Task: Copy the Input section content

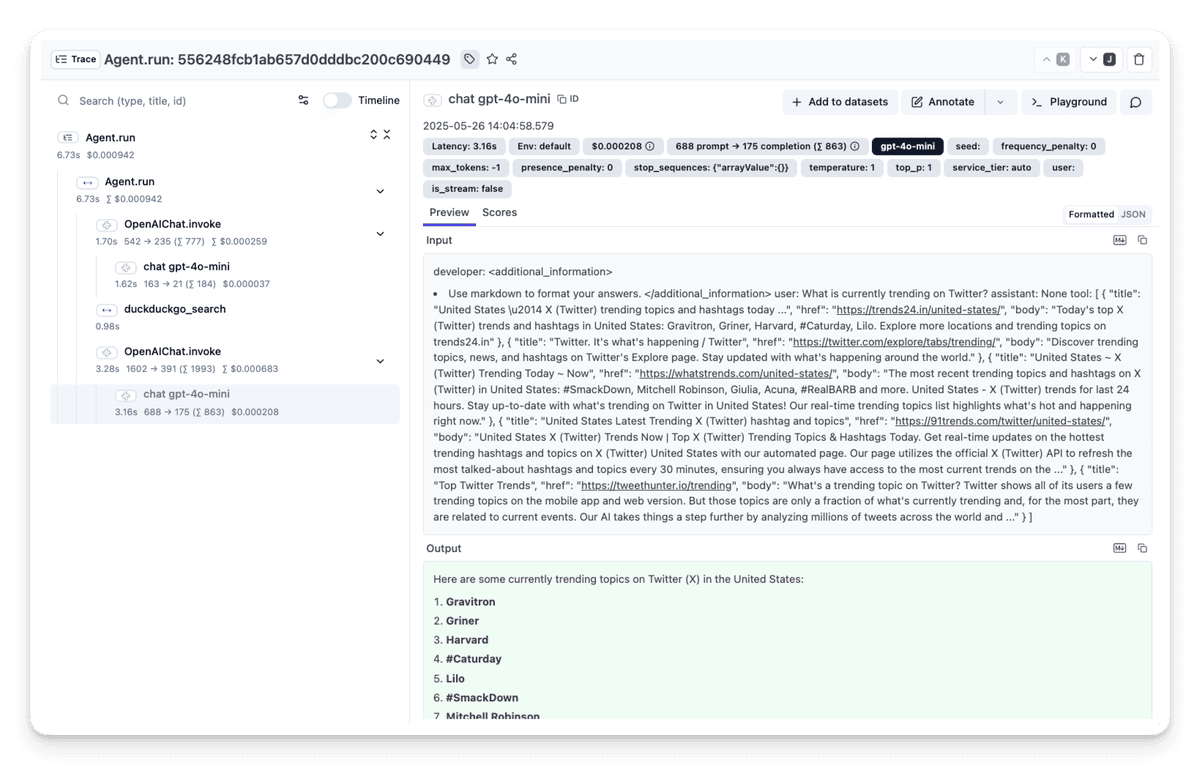Action: pos(1142,240)
